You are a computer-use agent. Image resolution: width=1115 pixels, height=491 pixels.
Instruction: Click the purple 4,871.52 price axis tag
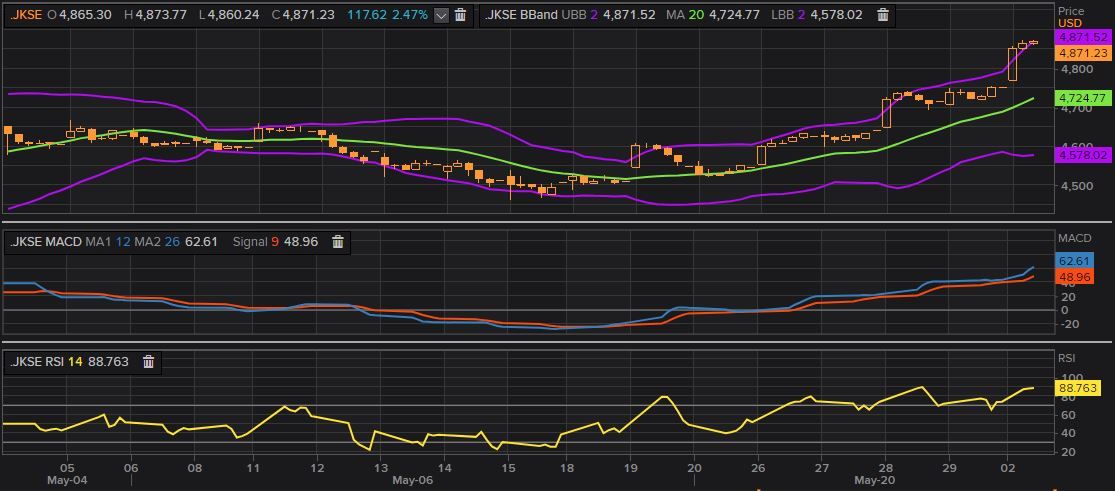click(1084, 37)
